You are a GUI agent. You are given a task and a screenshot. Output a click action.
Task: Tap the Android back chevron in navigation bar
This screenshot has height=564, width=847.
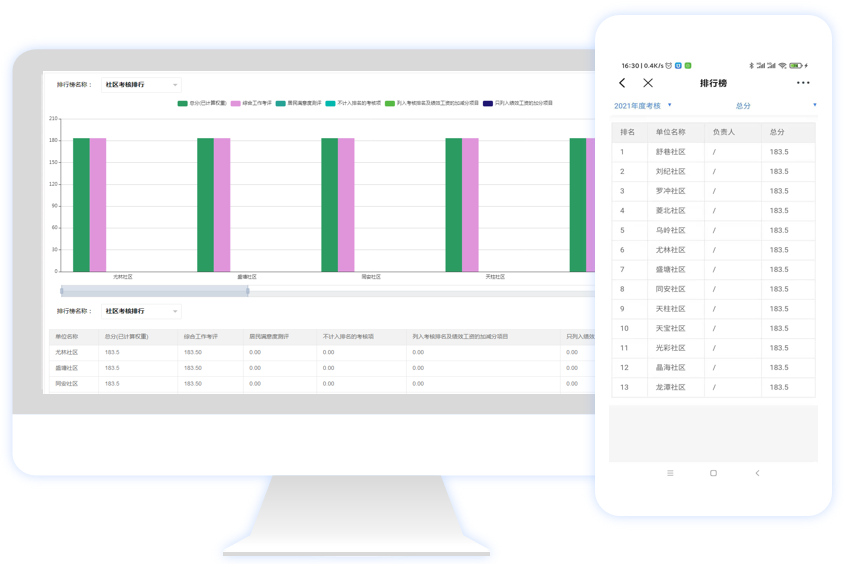757,473
